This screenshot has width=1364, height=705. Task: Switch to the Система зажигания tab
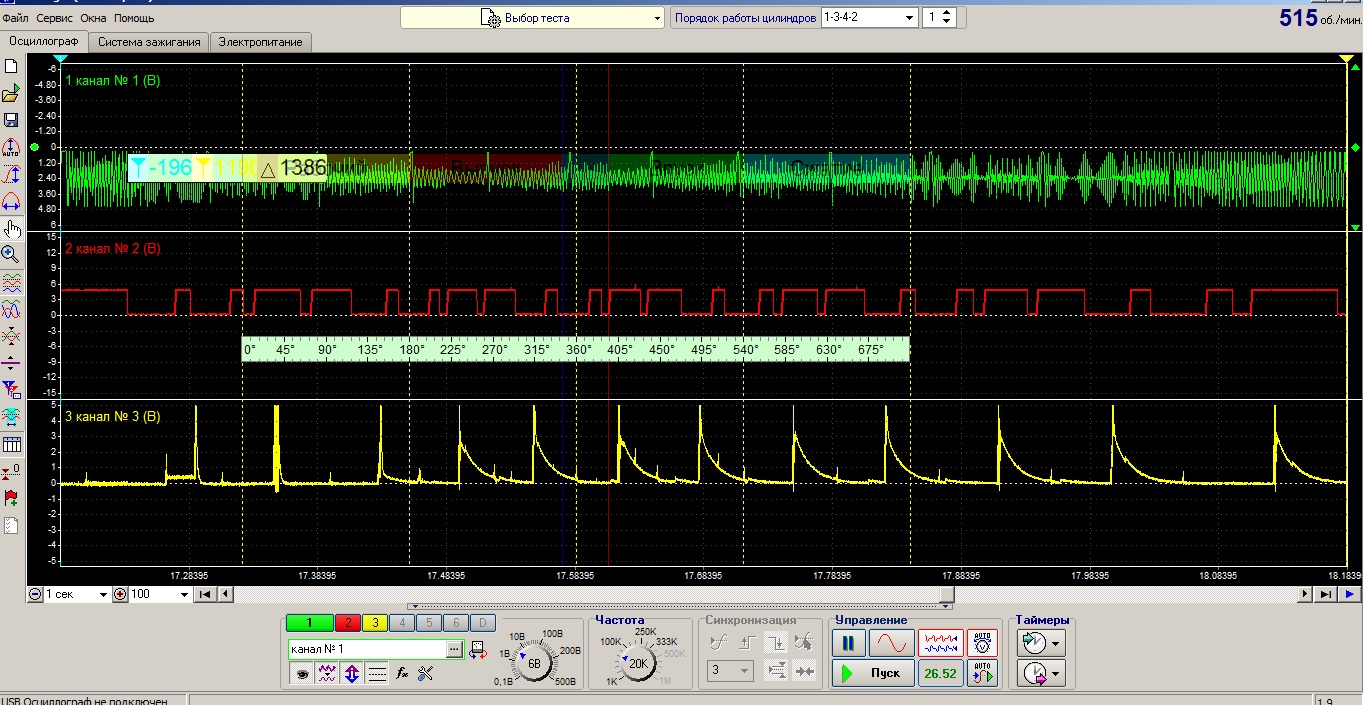(149, 42)
